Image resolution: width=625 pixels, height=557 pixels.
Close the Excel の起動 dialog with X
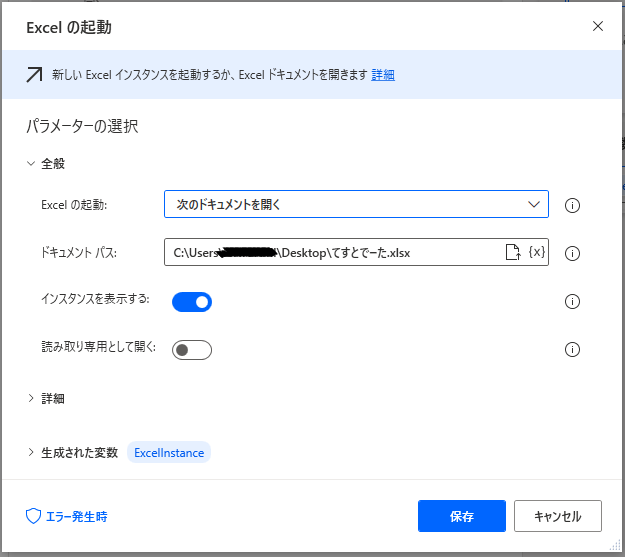[598, 26]
